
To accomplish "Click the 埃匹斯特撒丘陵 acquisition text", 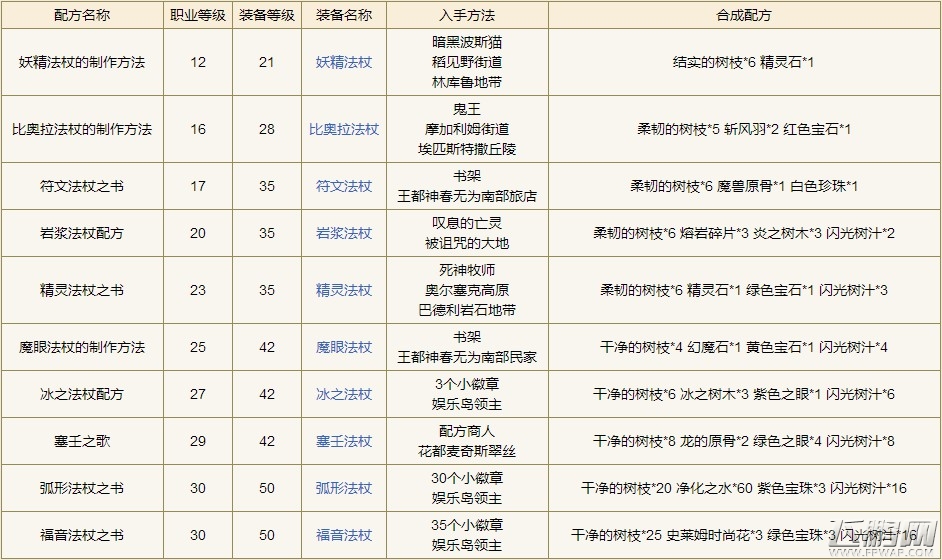I will pyautogui.click(x=467, y=149).
